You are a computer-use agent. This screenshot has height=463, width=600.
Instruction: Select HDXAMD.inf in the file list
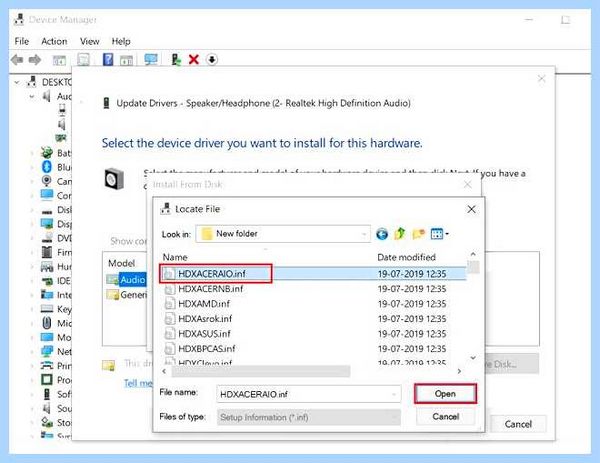(x=313, y=303)
